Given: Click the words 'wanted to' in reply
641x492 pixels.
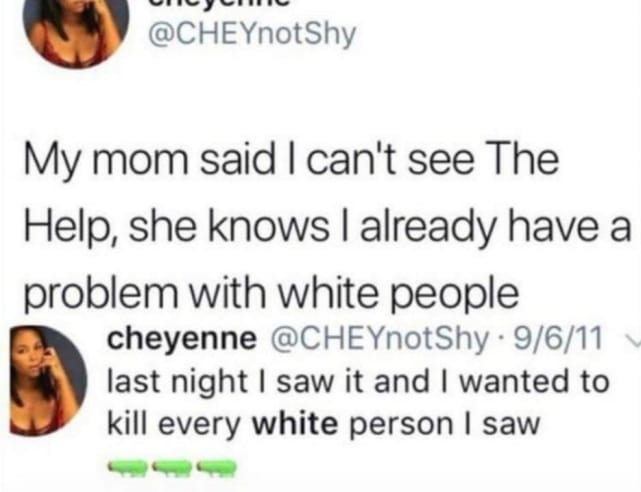Looking at the screenshot, I should coord(534,382).
